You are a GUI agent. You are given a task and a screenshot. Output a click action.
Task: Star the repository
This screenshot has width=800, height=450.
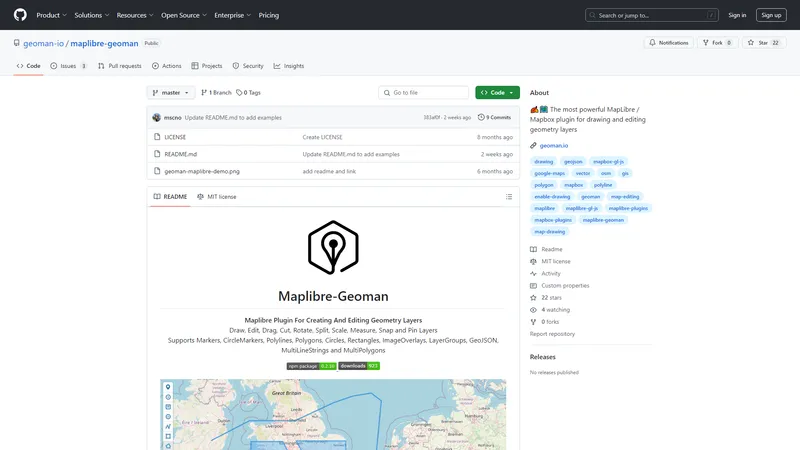point(764,43)
